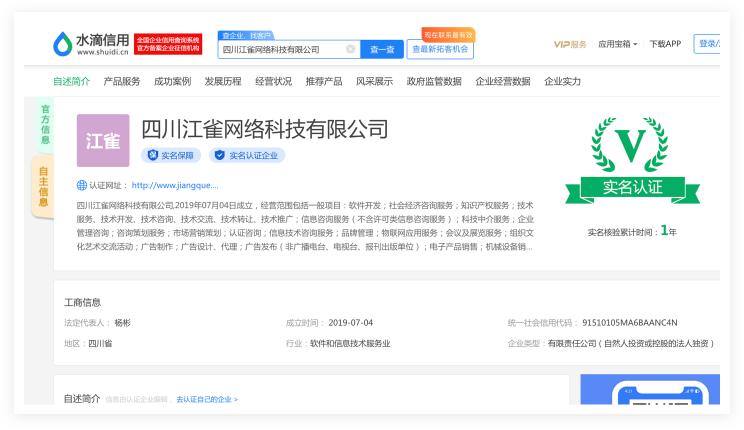Expand the 应用宝箱 dropdown menu
744x430 pixels.
pyautogui.click(x=617, y=44)
